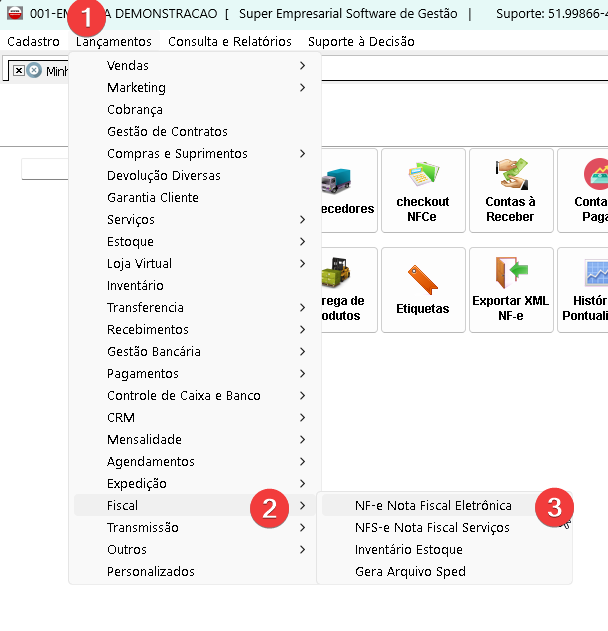Open Exportar XML NF-e shortcut
The width and height of the screenshot is (608, 631).
coord(510,290)
